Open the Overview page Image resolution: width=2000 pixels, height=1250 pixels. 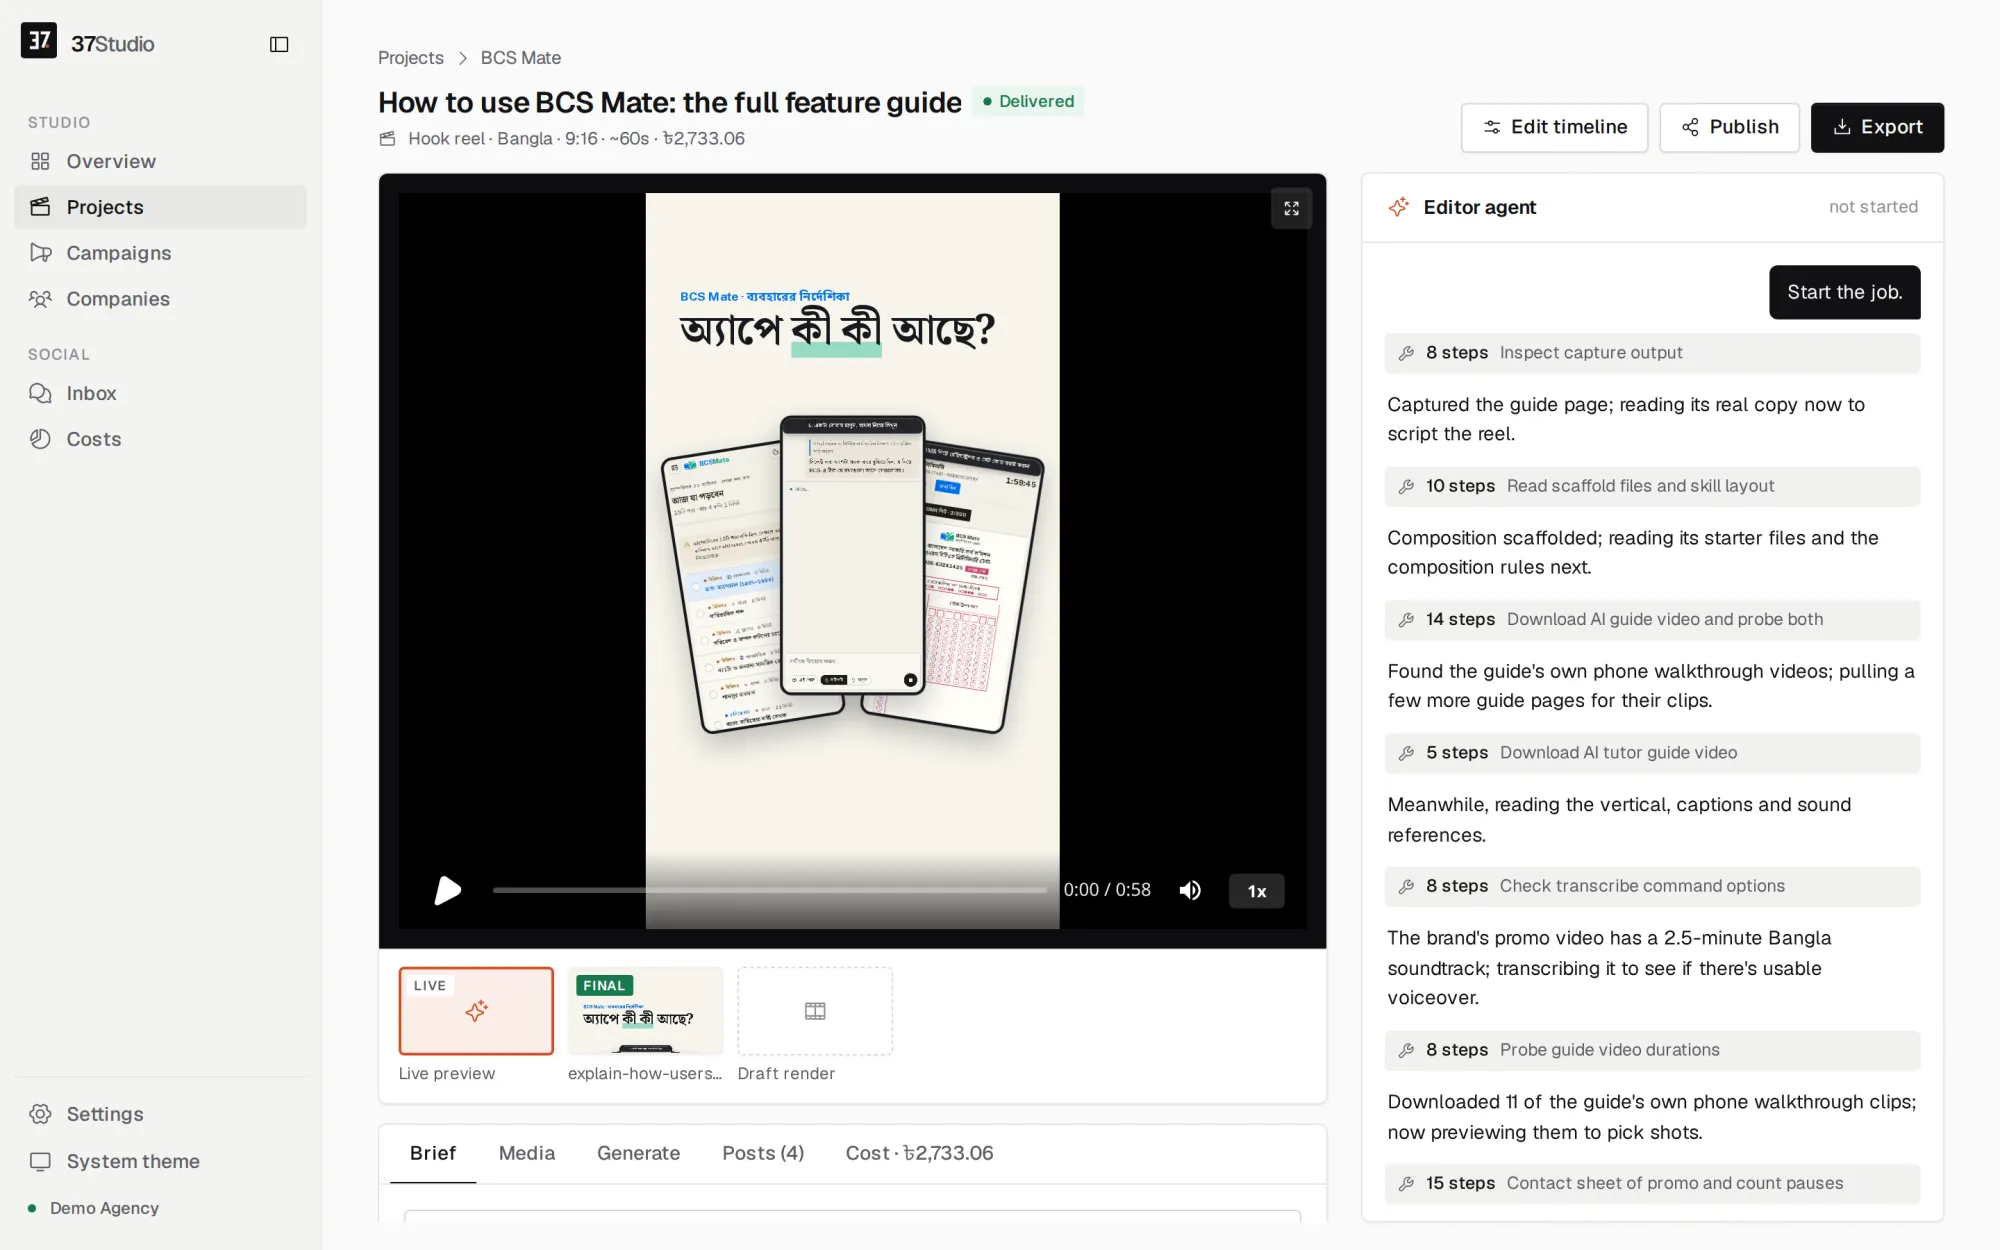160,161
